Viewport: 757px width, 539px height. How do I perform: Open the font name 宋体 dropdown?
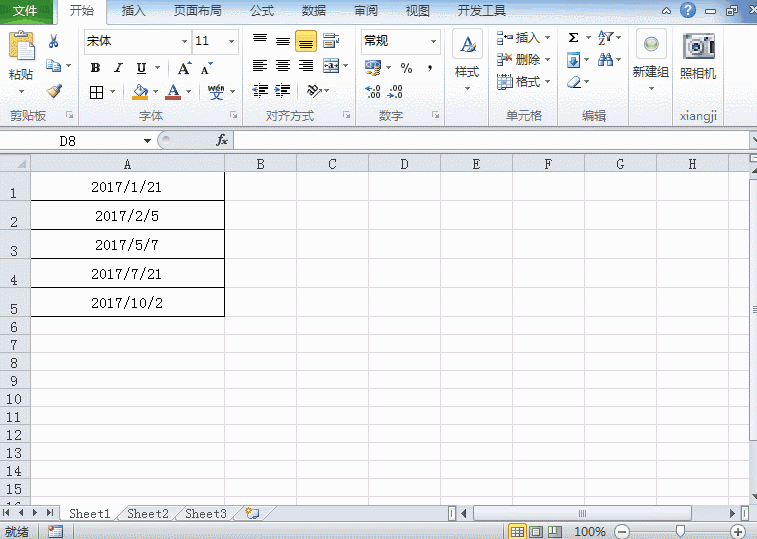tap(184, 42)
